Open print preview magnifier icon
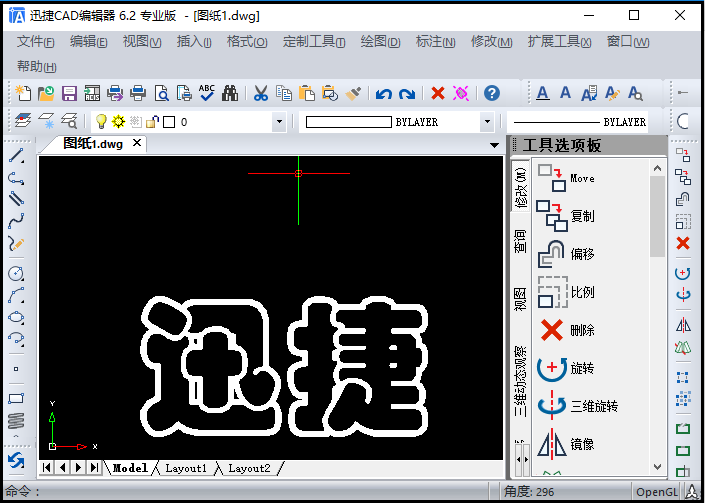 [161, 93]
